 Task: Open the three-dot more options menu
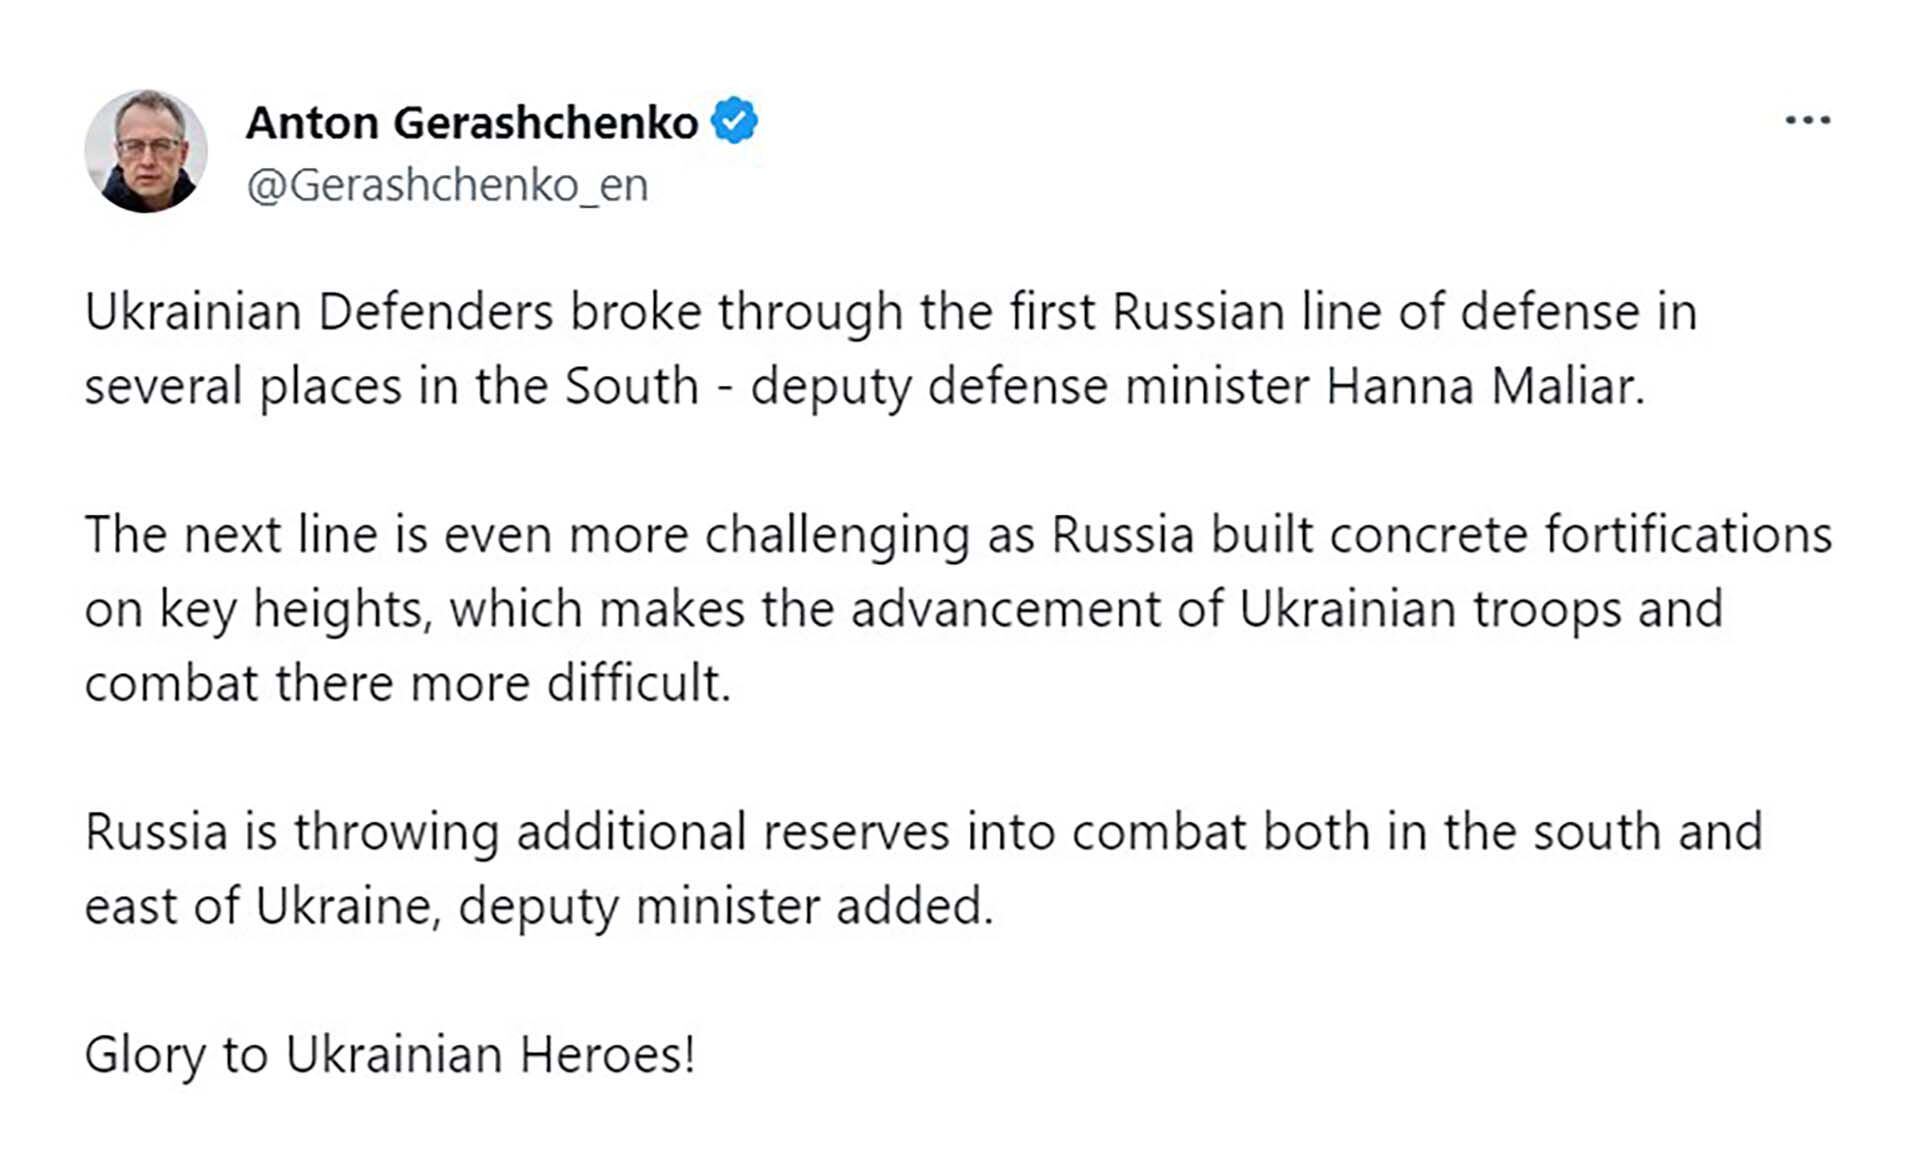(x=1807, y=121)
